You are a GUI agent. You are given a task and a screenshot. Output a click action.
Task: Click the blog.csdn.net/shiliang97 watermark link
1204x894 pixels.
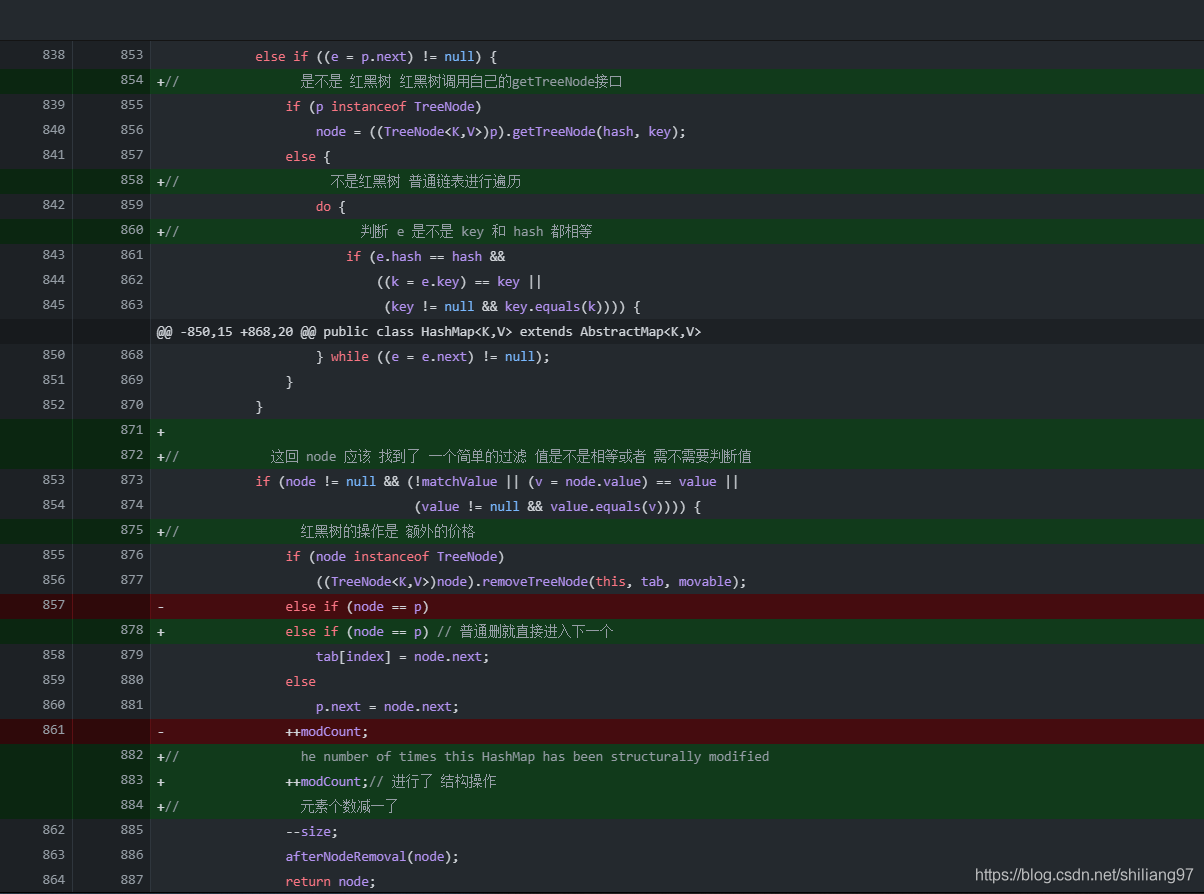[1084, 875]
